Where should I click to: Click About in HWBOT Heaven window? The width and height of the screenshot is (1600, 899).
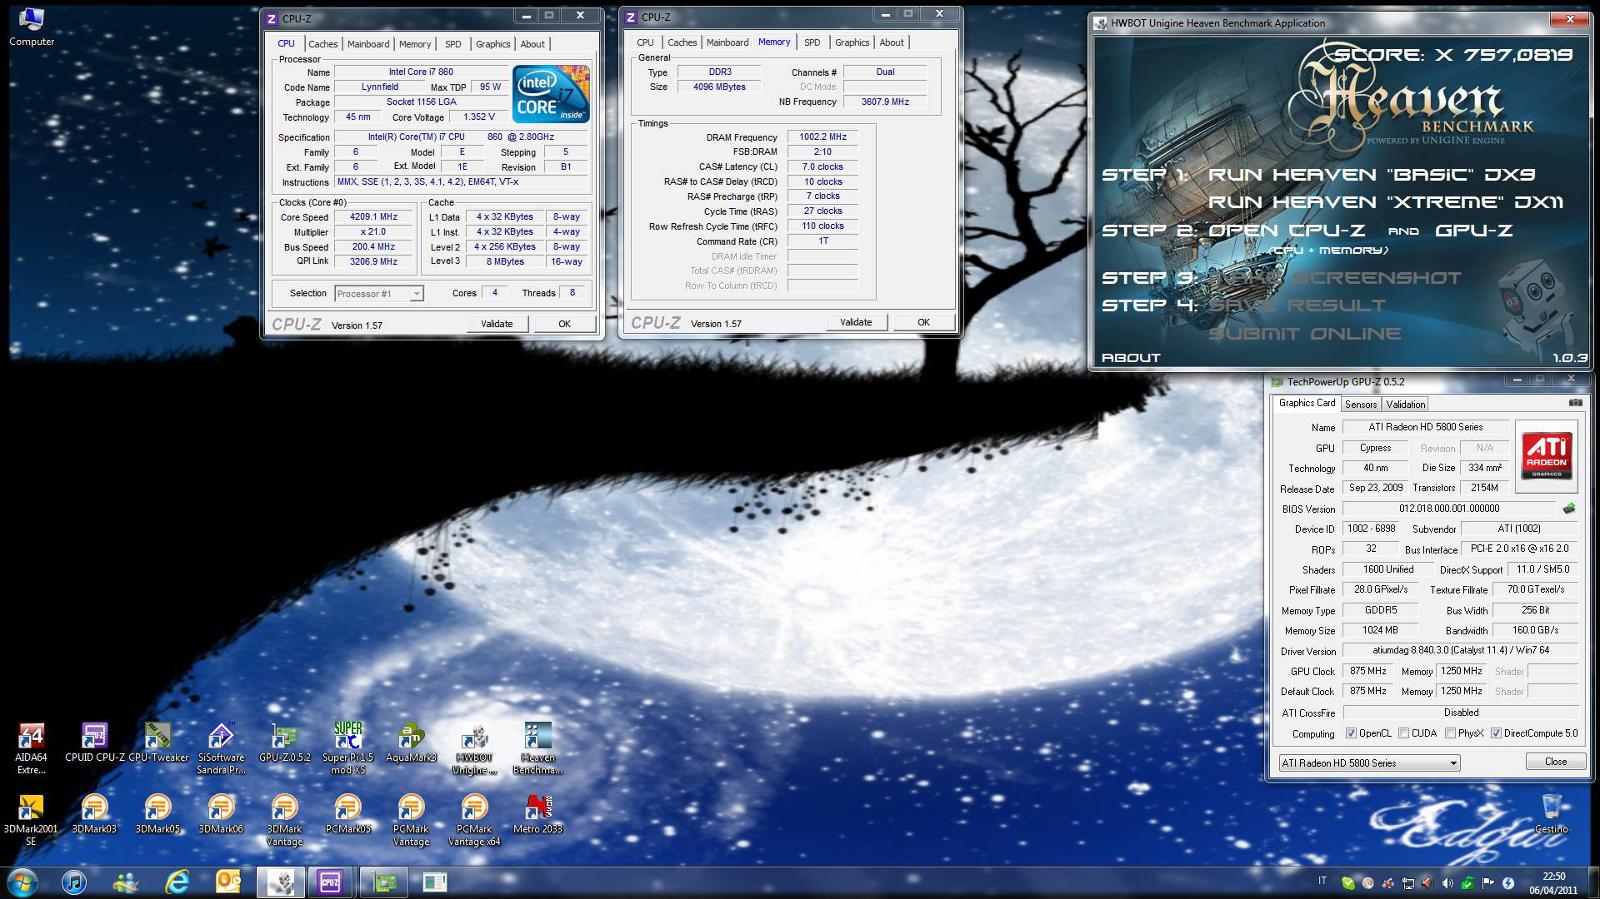coord(1131,357)
